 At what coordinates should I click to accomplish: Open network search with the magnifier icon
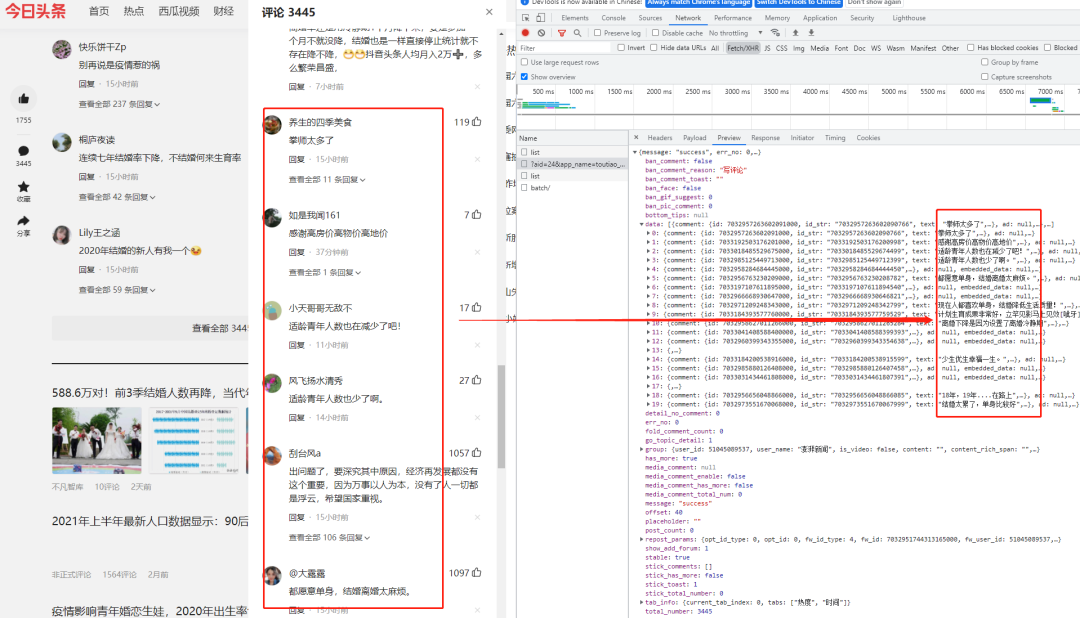click(577, 33)
